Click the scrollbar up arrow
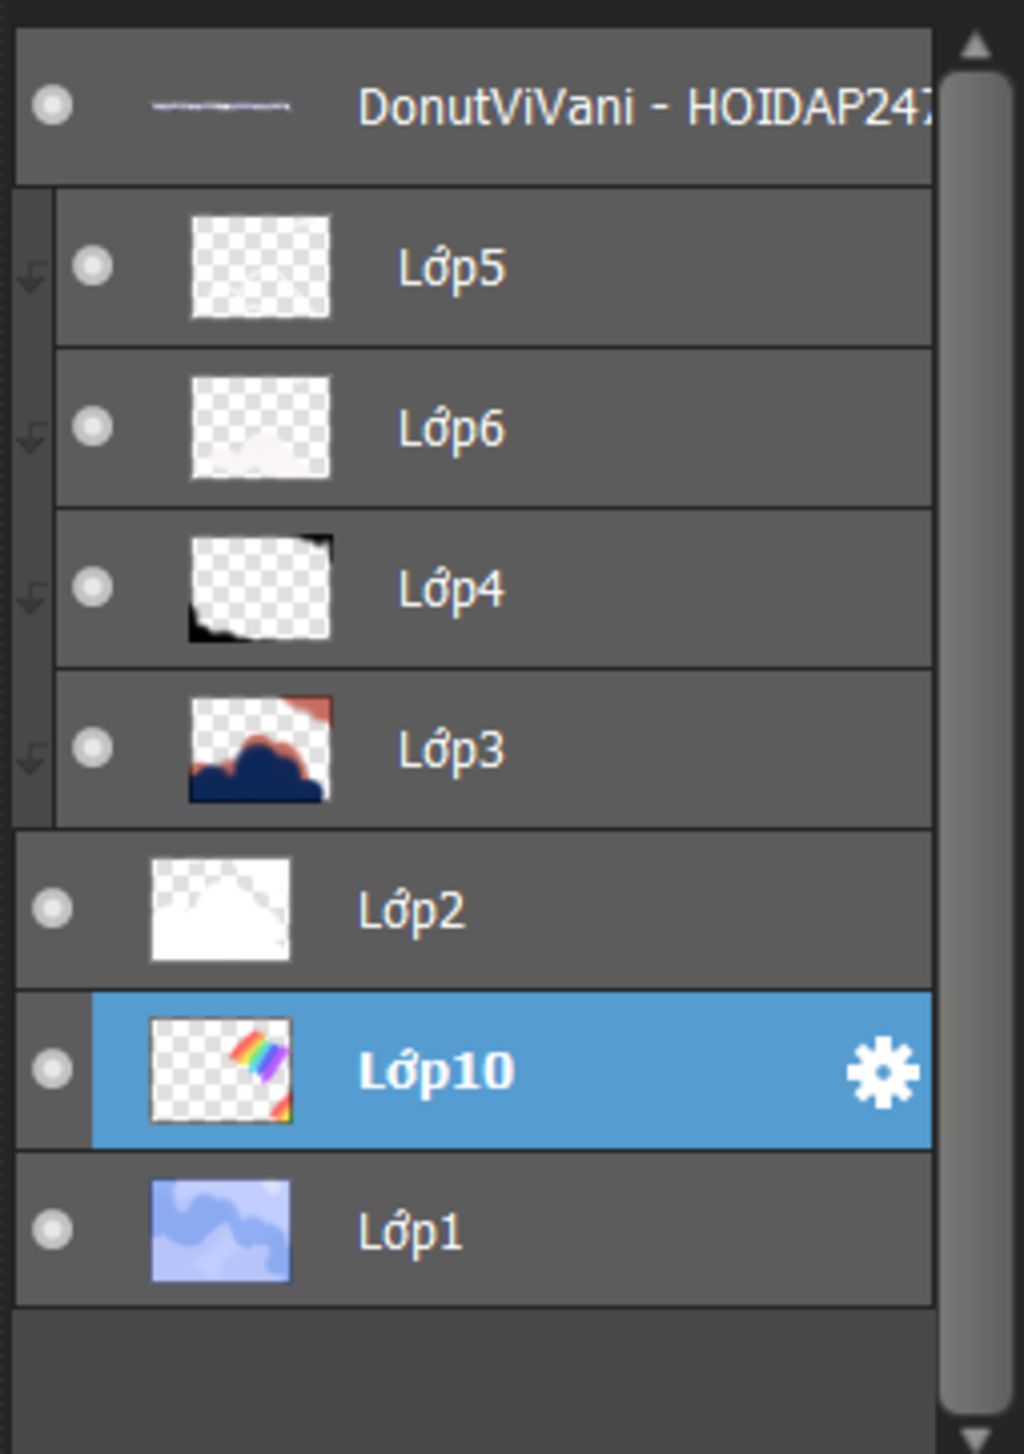Image resolution: width=1024 pixels, height=1454 pixels. (x=975, y=45)
